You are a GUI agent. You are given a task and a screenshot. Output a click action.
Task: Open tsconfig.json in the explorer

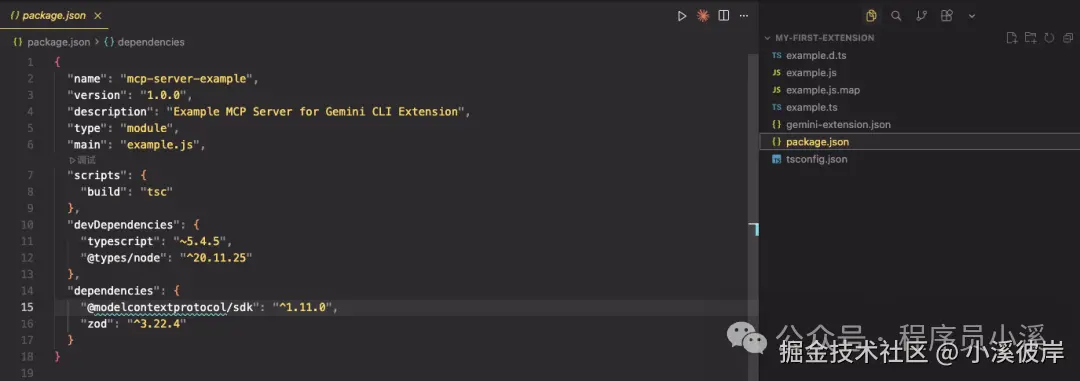point(817,159)
